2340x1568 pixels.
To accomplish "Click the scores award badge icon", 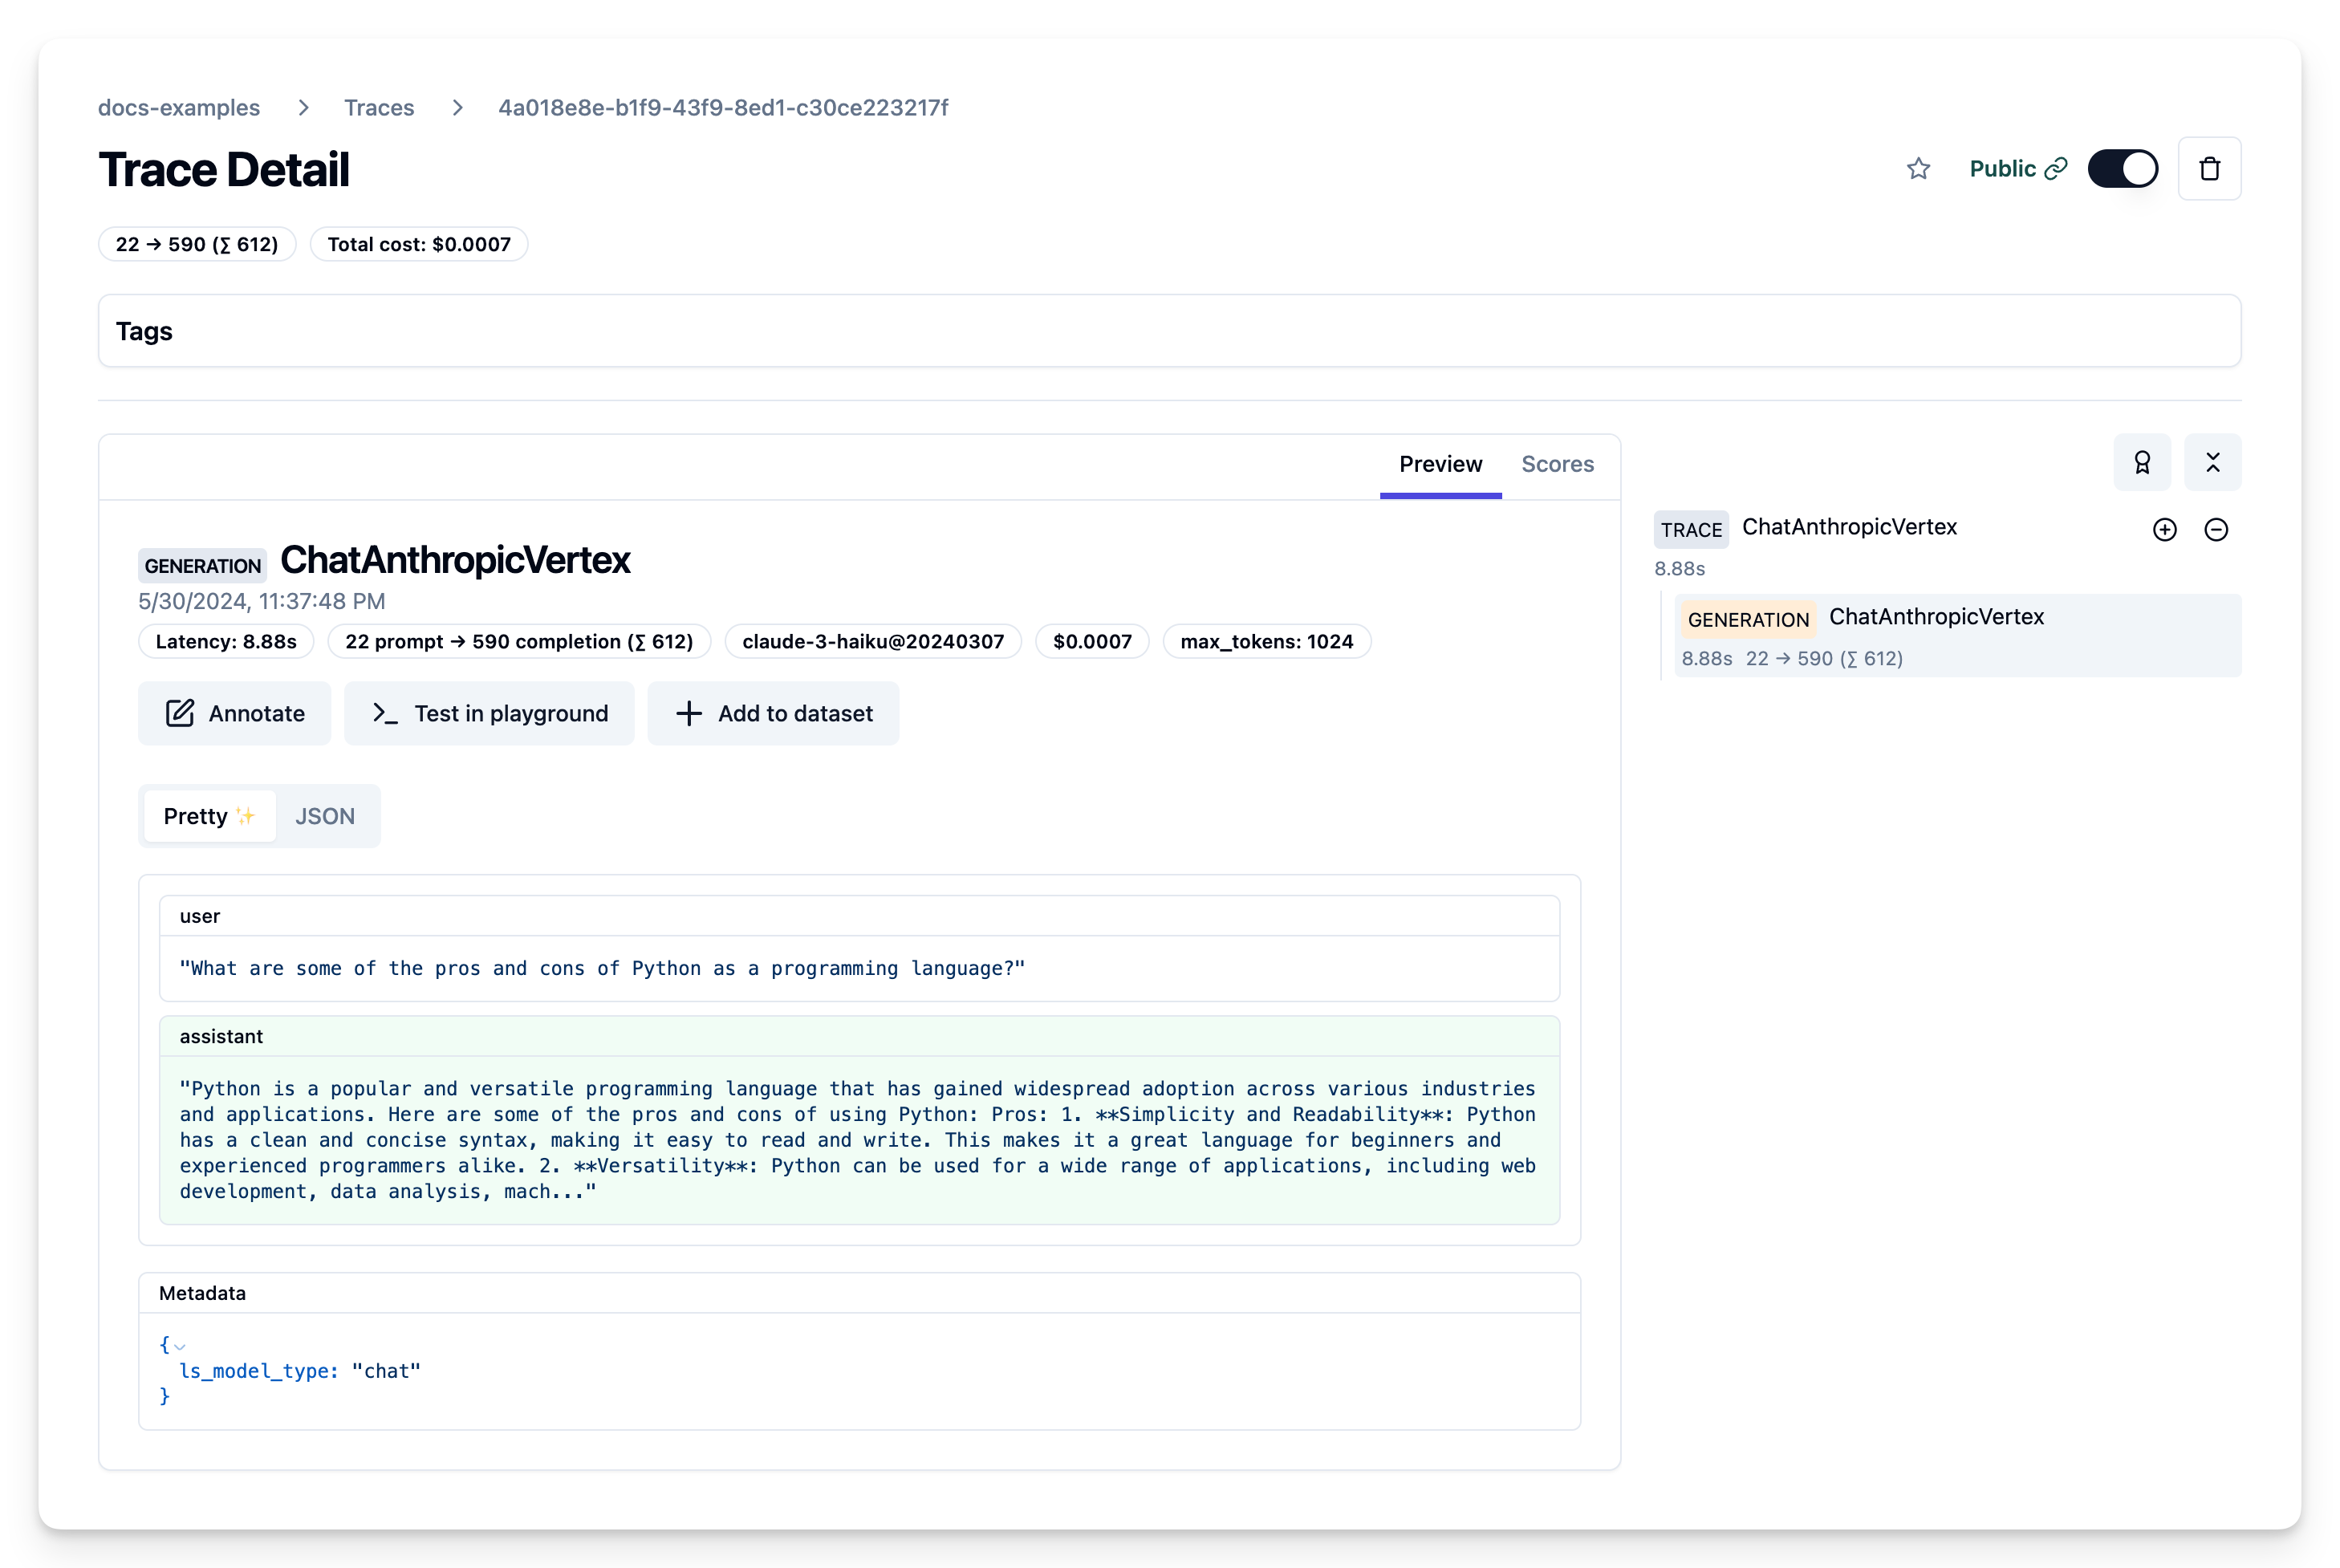I will [x=2141, y=463].
